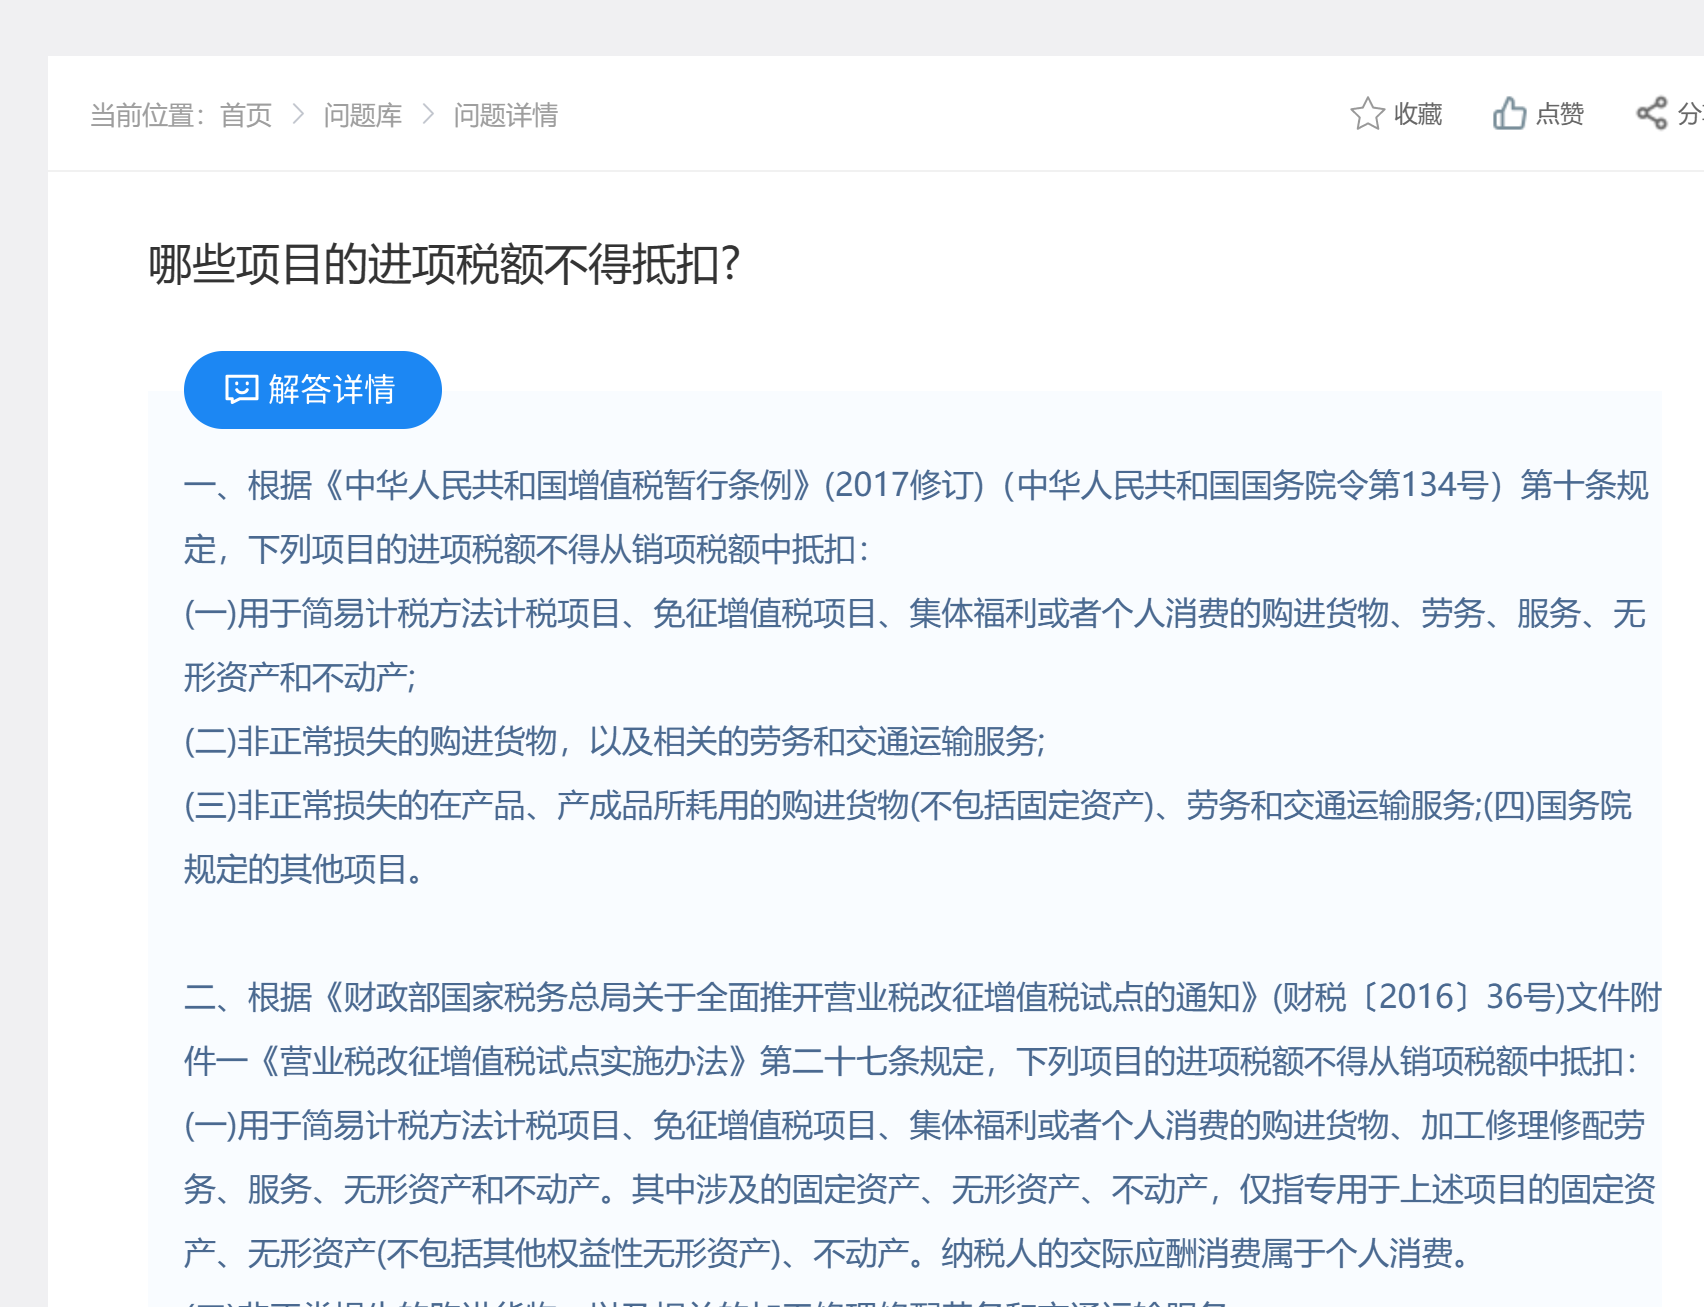Click the thumbs-up icon to like
Screen dimensions: 1704x1307
[1509, 114]
